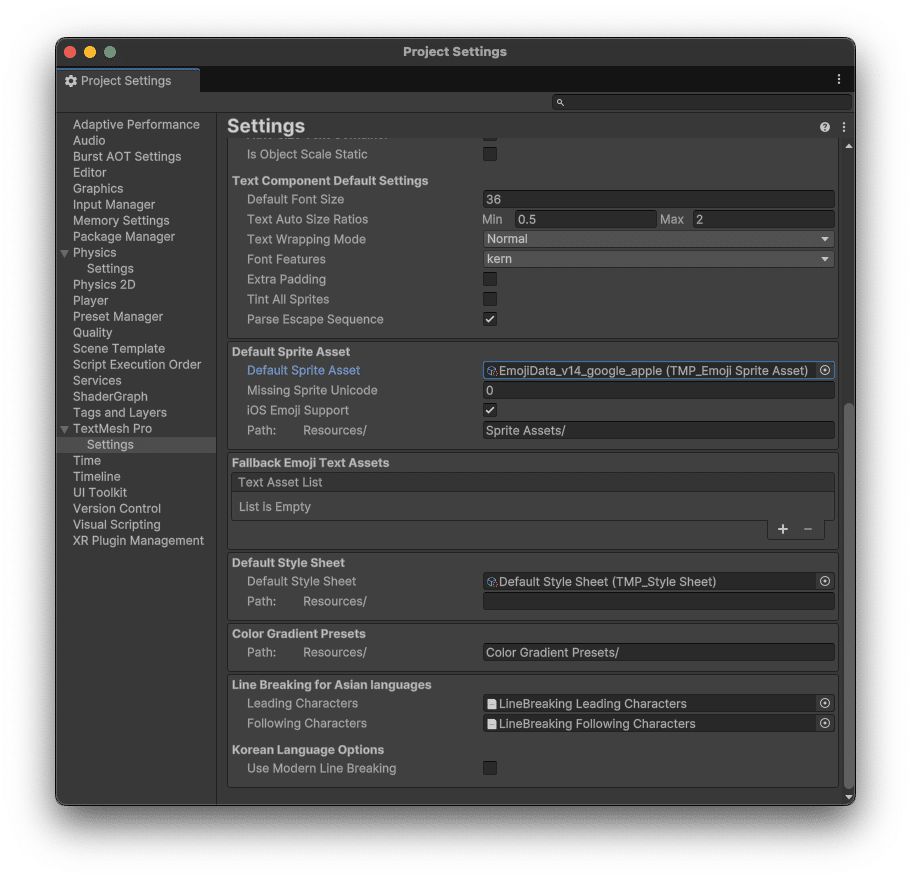Open Adaptive Performance settings
Screen dimensions: 911x879
click(136, 124)
